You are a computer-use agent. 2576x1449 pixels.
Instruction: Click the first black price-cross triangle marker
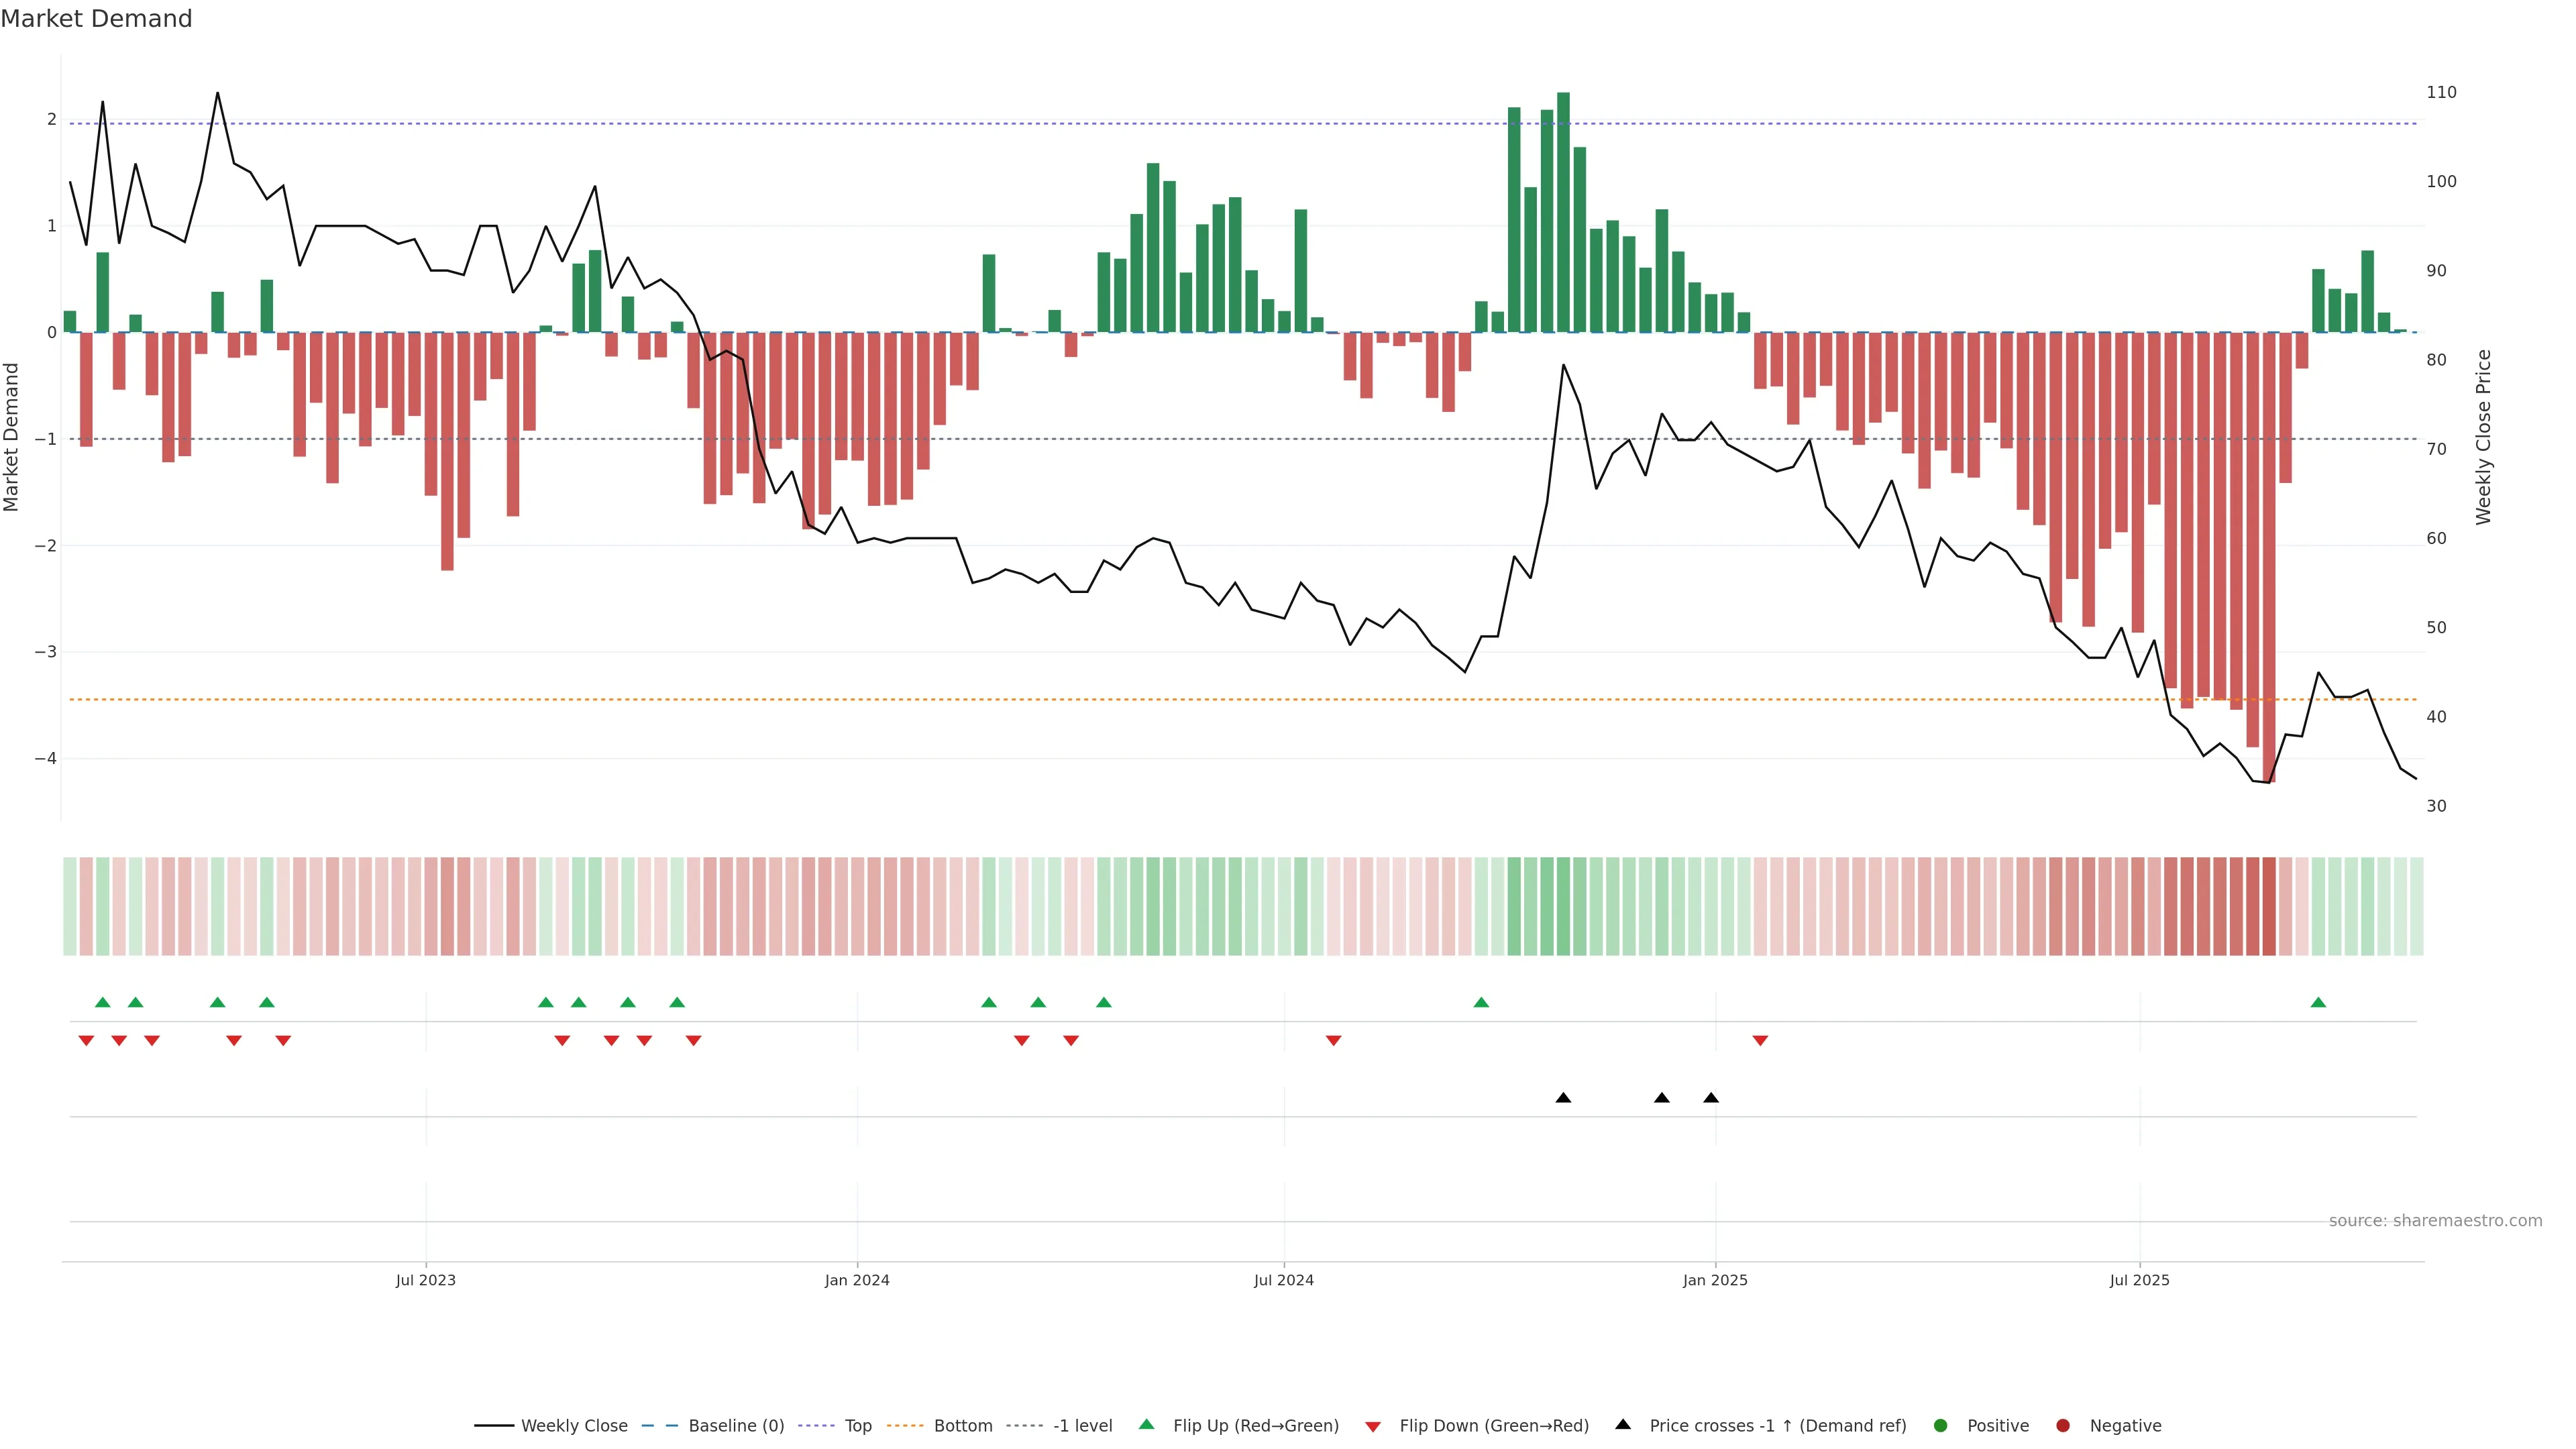coord(1563,1098)
